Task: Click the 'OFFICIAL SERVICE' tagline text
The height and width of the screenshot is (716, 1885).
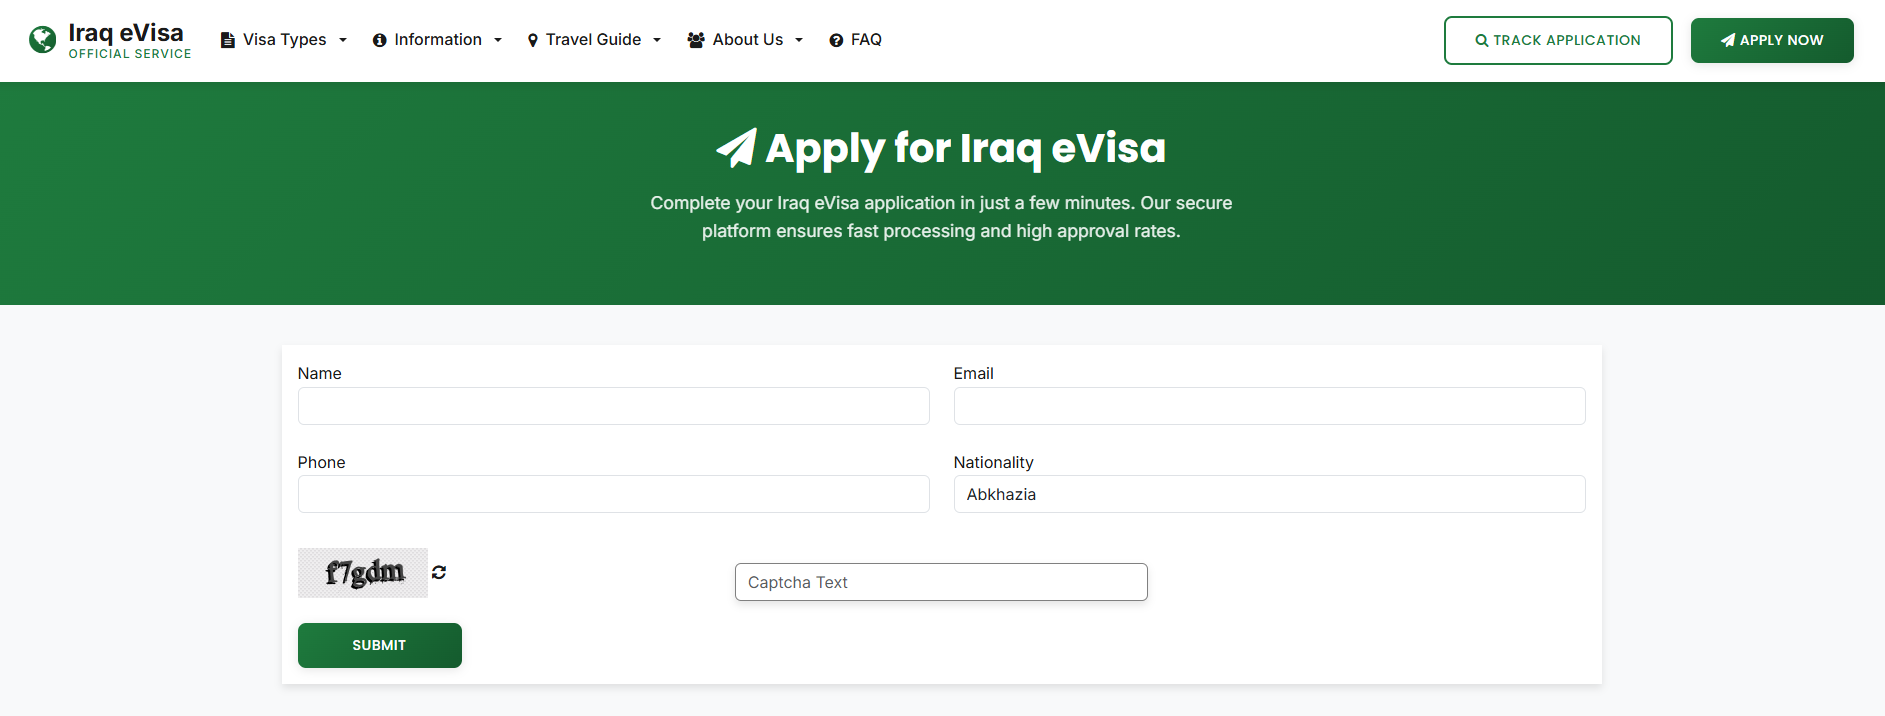Action: click(130, 54)
